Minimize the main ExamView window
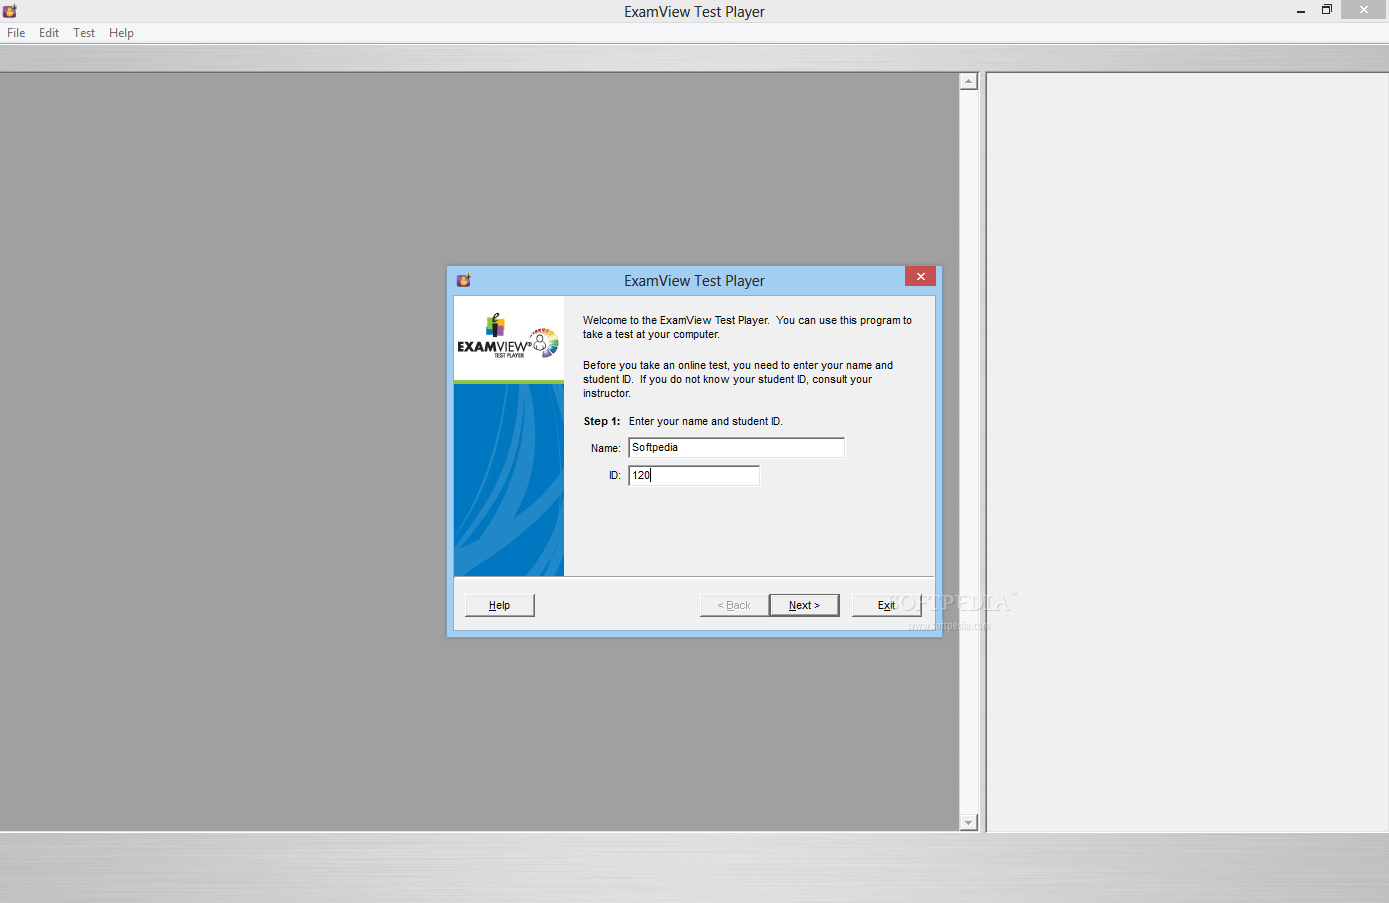Viewport: 1389px width, 903px height. 1301,11
